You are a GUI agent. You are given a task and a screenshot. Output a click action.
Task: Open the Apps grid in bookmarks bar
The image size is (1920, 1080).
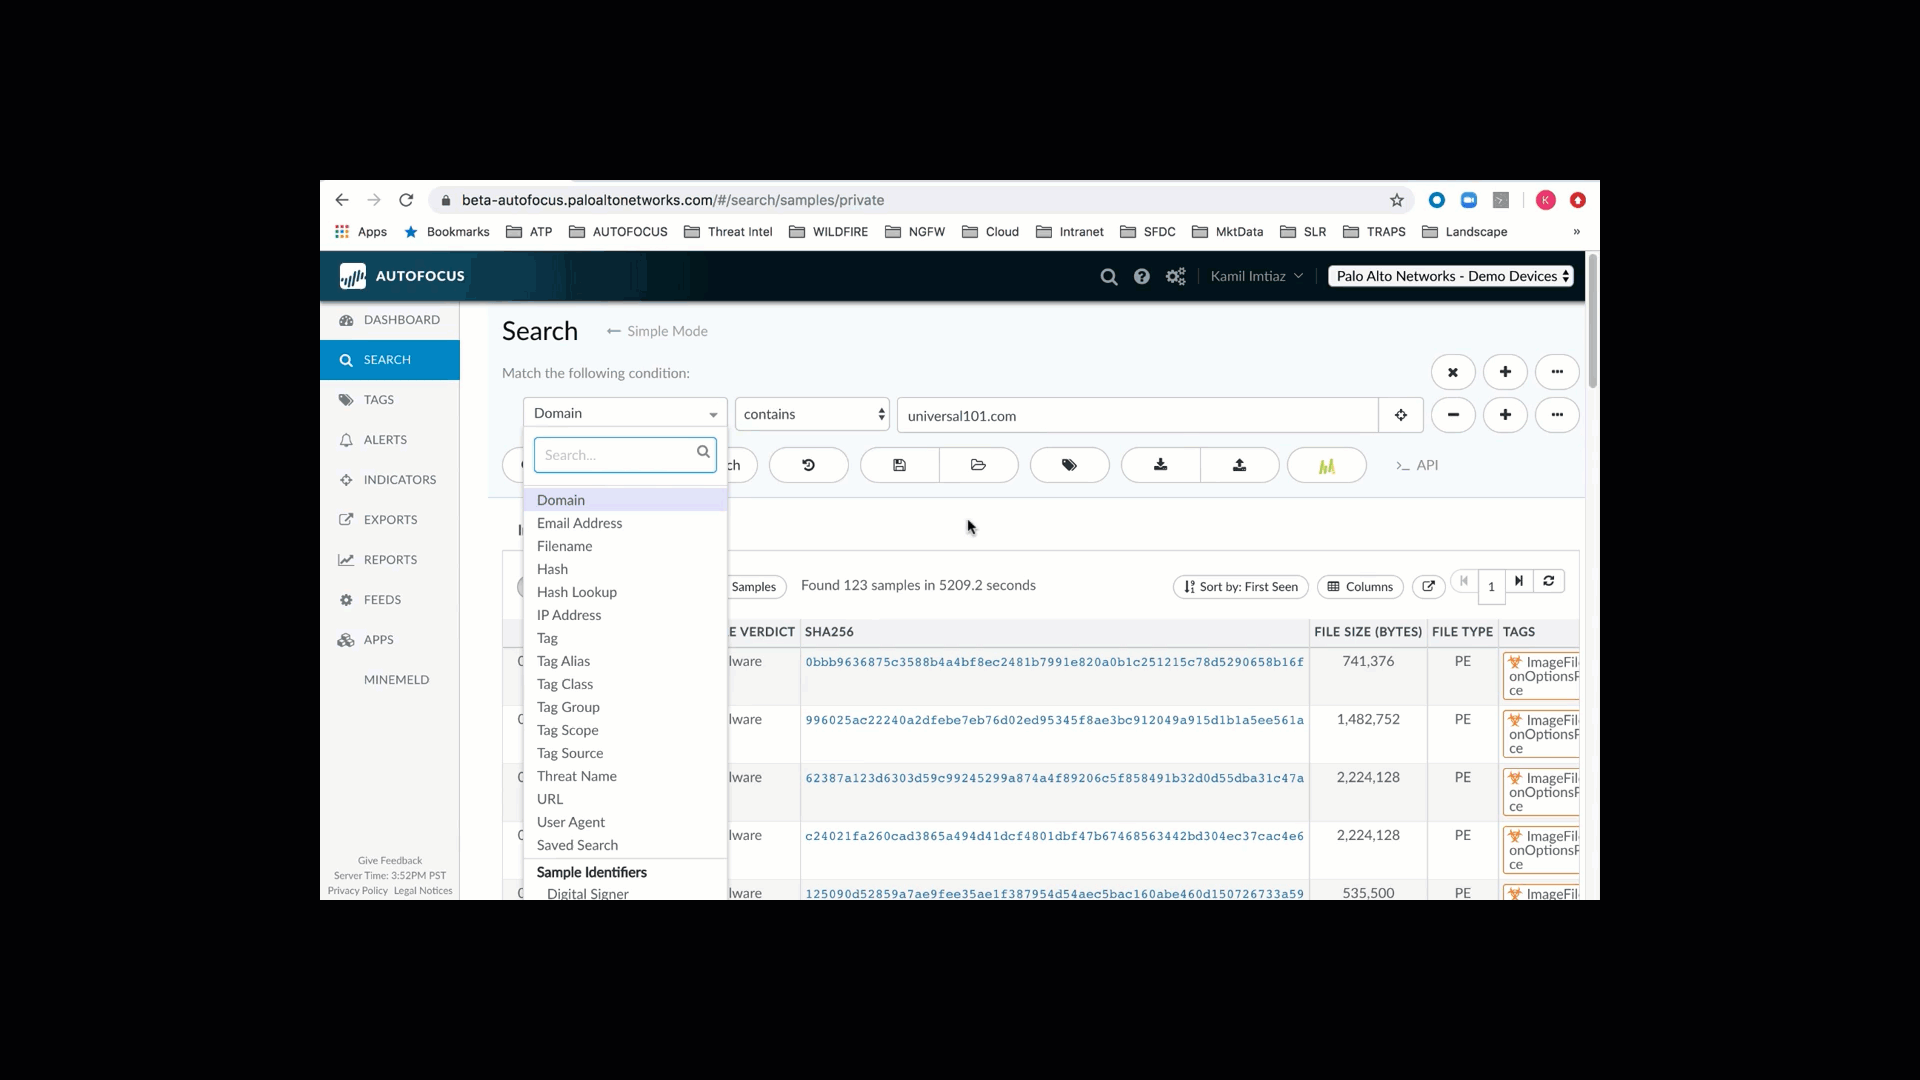point(361,231)
